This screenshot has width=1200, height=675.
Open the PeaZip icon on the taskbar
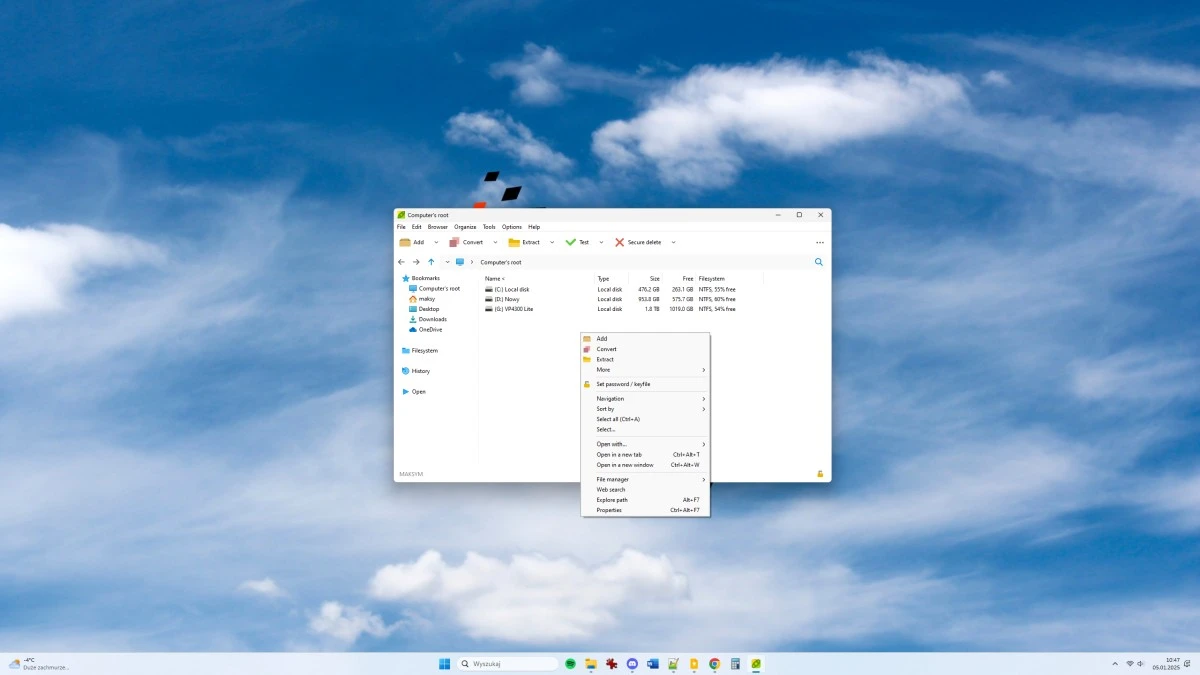pos(758,663)
